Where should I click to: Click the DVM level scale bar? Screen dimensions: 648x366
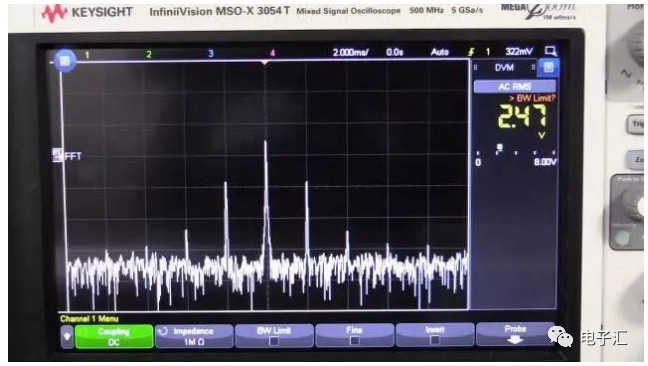tap(516, 152)
